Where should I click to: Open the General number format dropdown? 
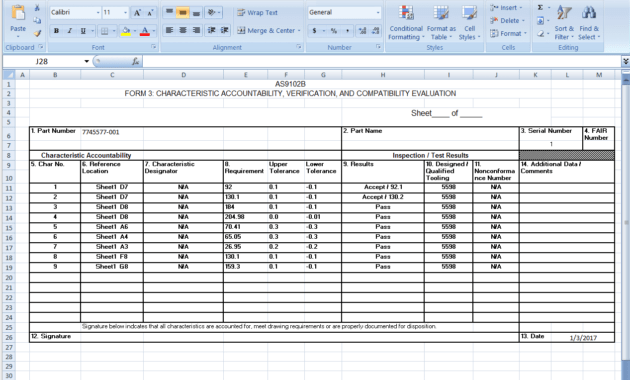pos(378,12)
